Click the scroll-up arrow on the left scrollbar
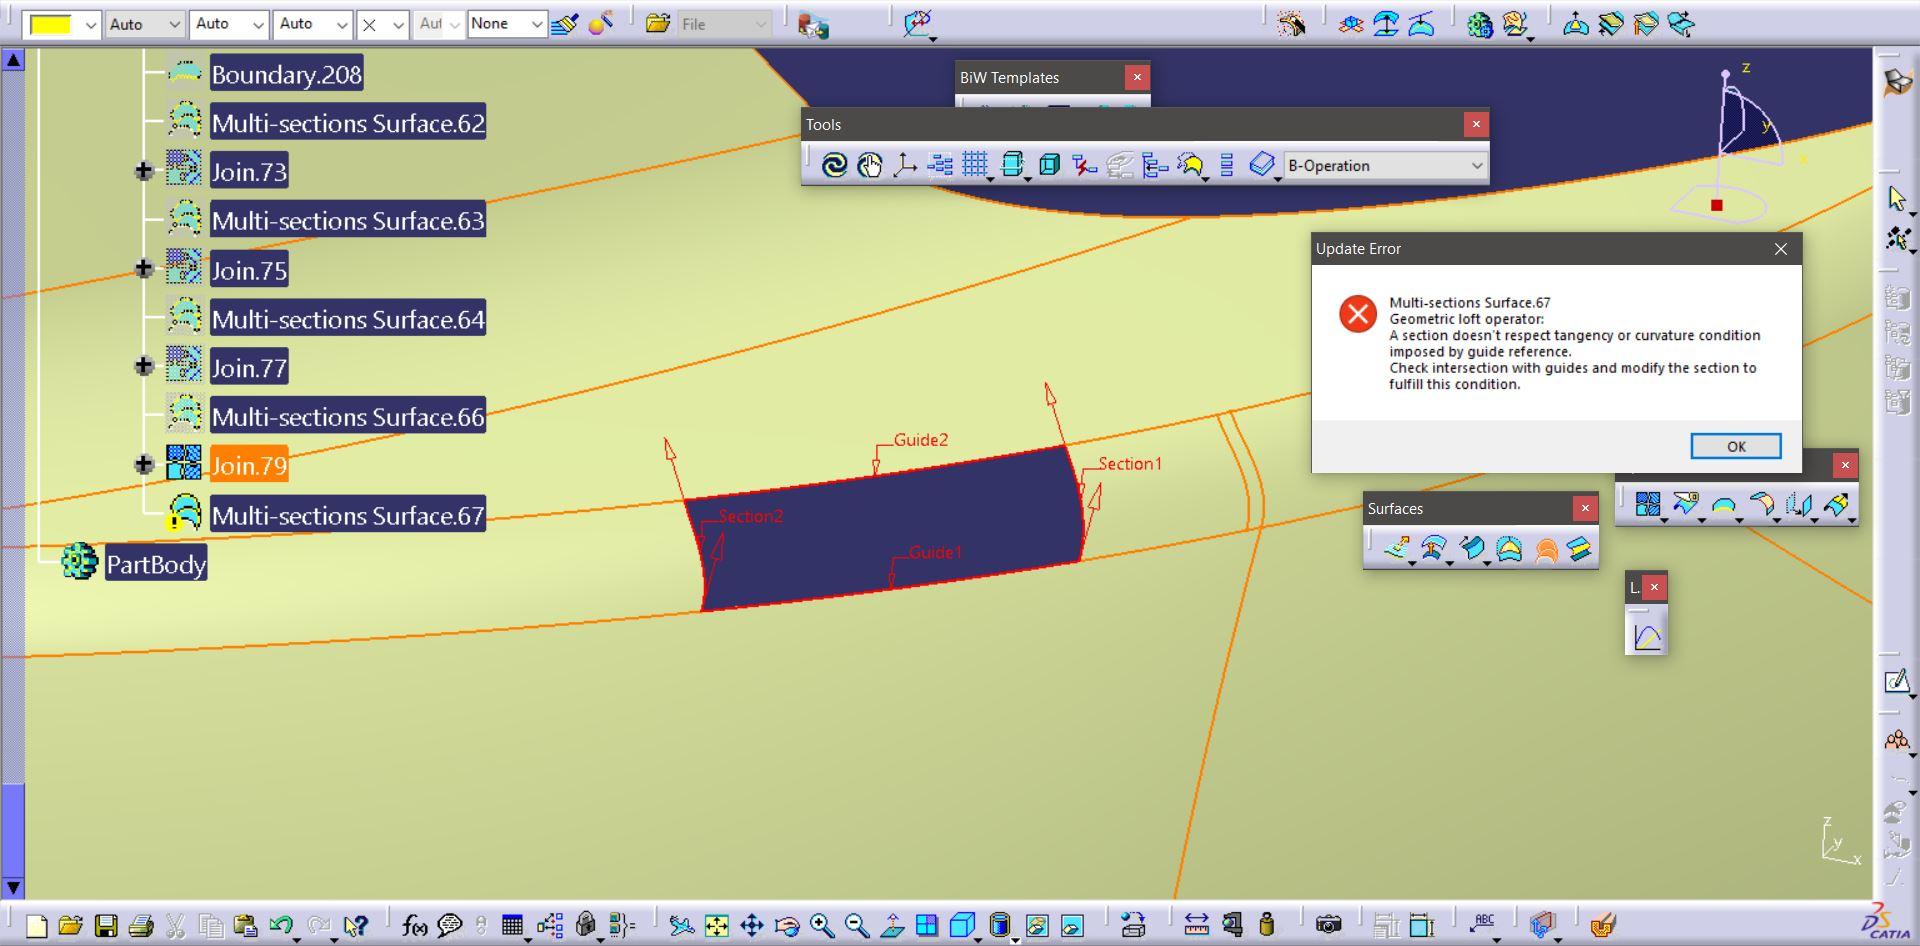Image resolution: width=1920 pixels, height=946 pixels. [13, 59]
